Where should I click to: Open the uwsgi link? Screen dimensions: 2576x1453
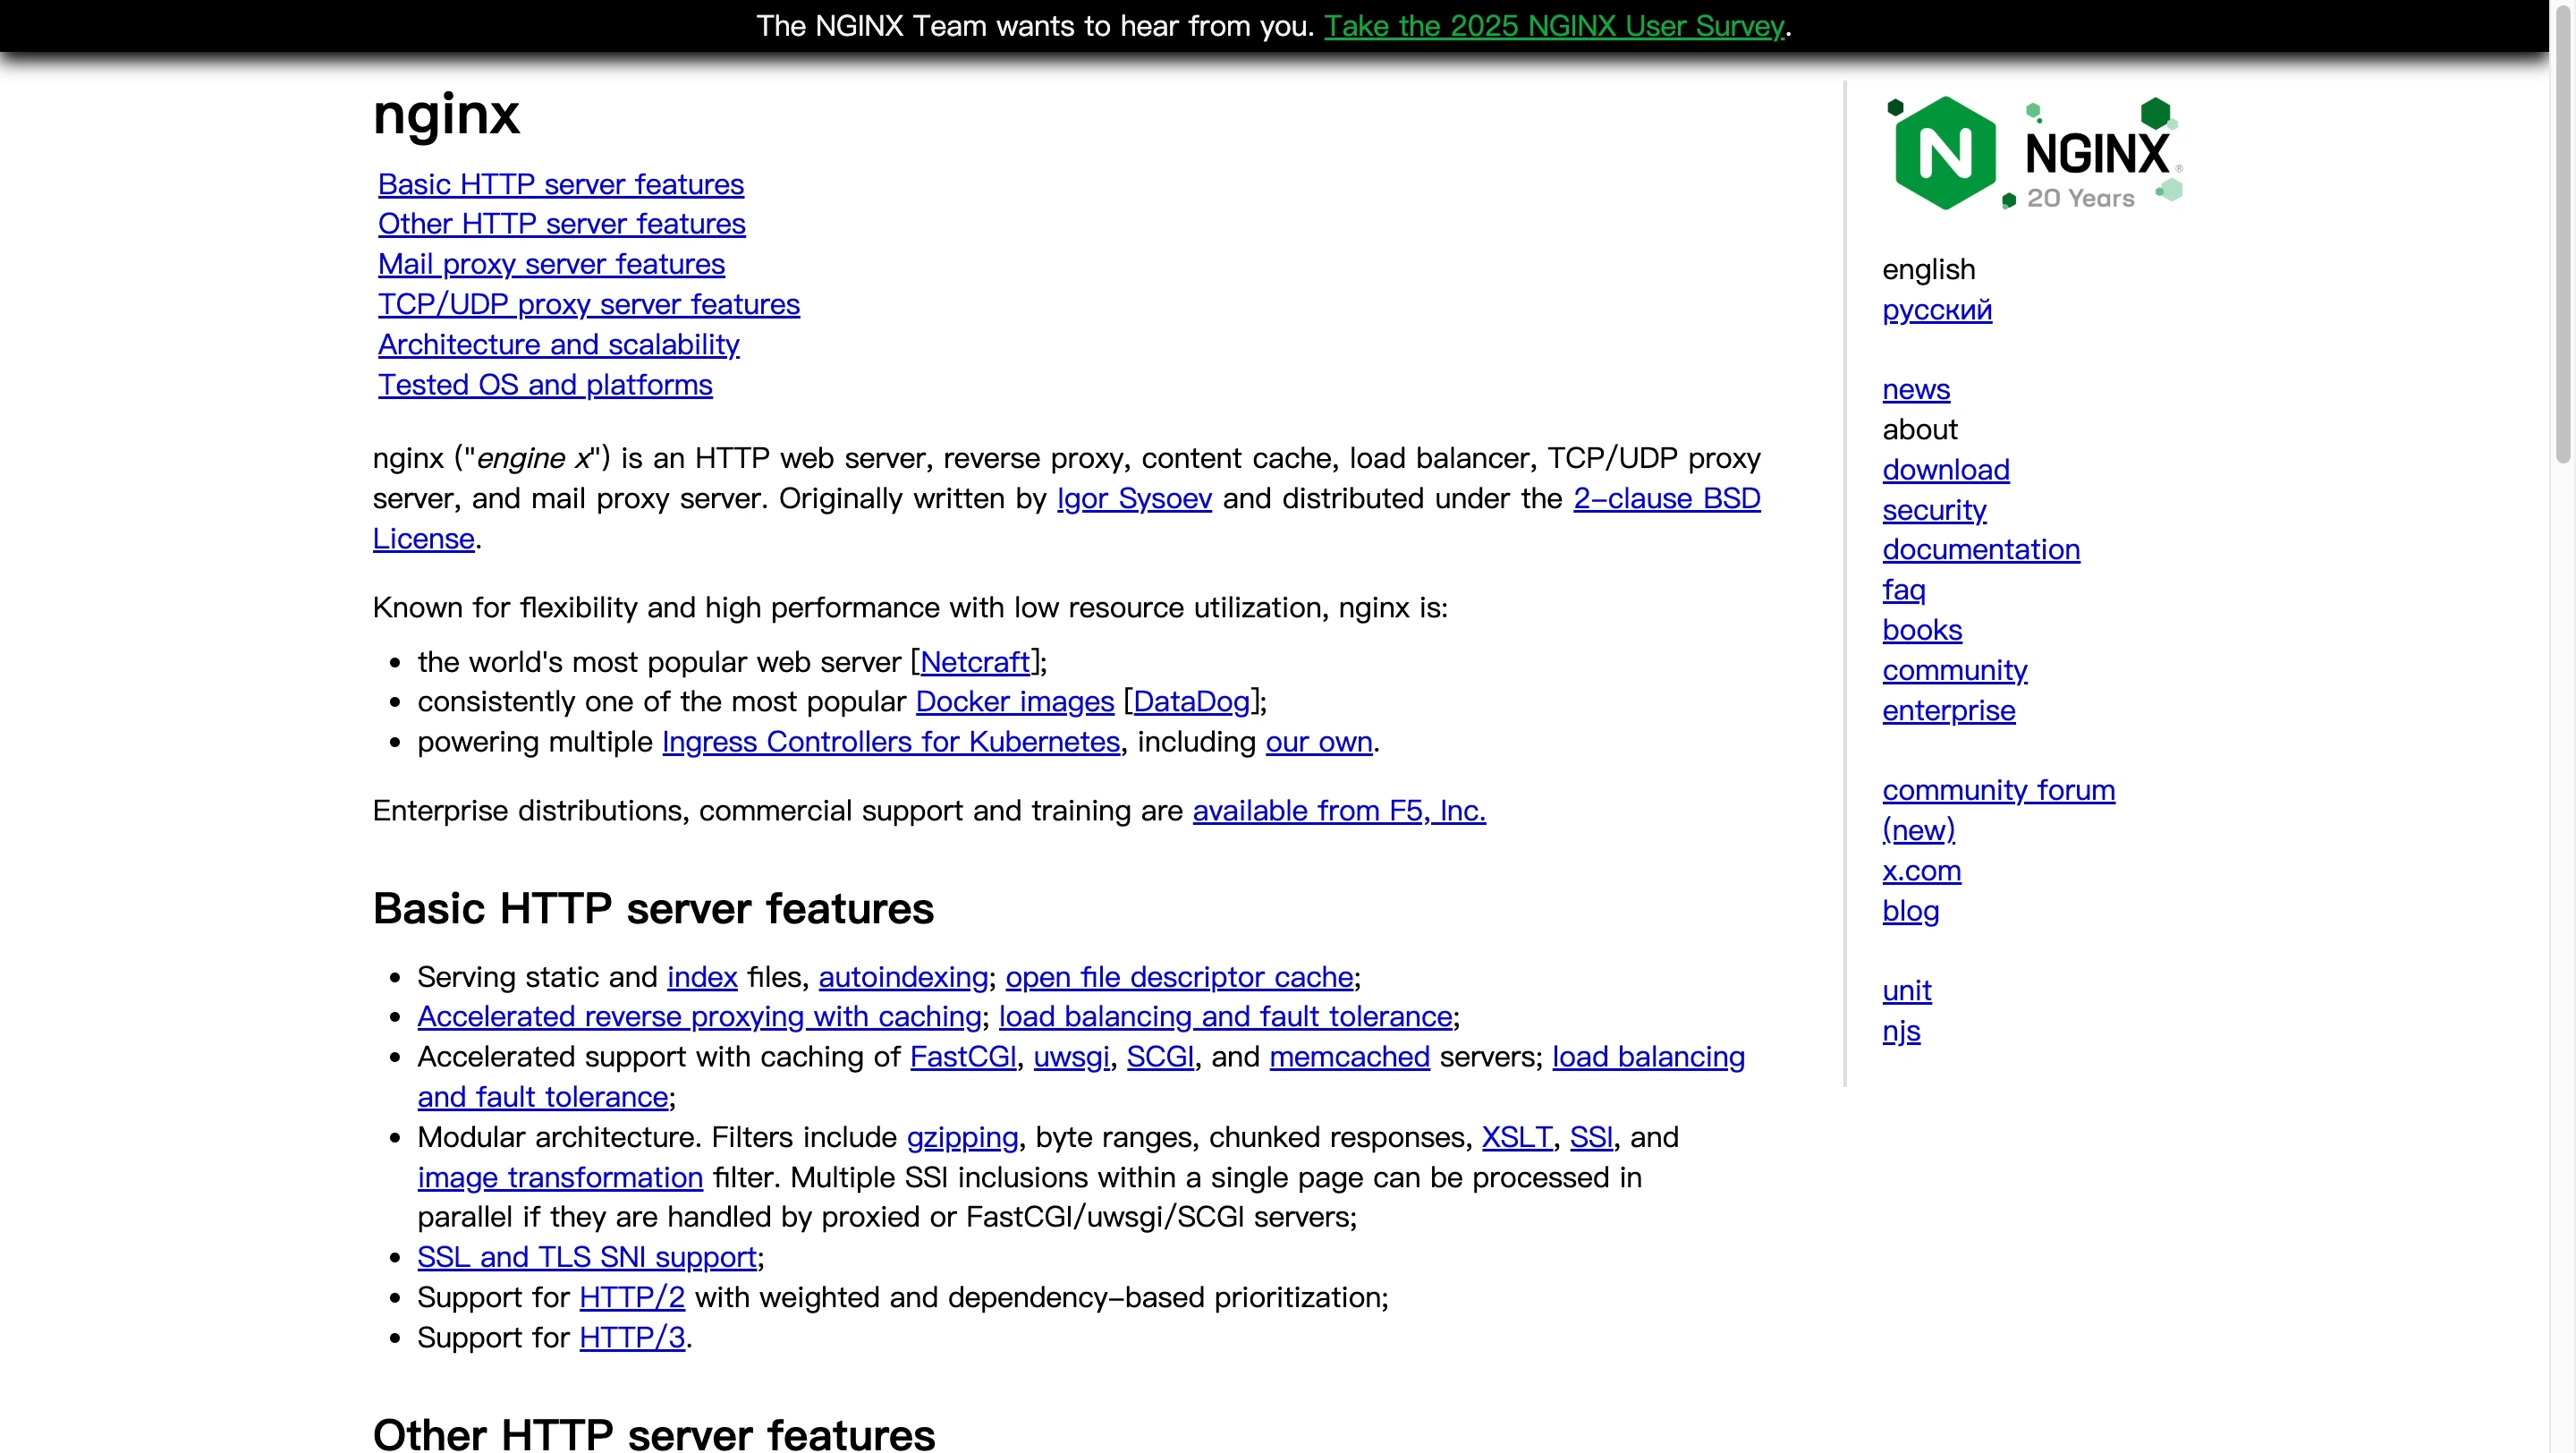[1072, 1057]
